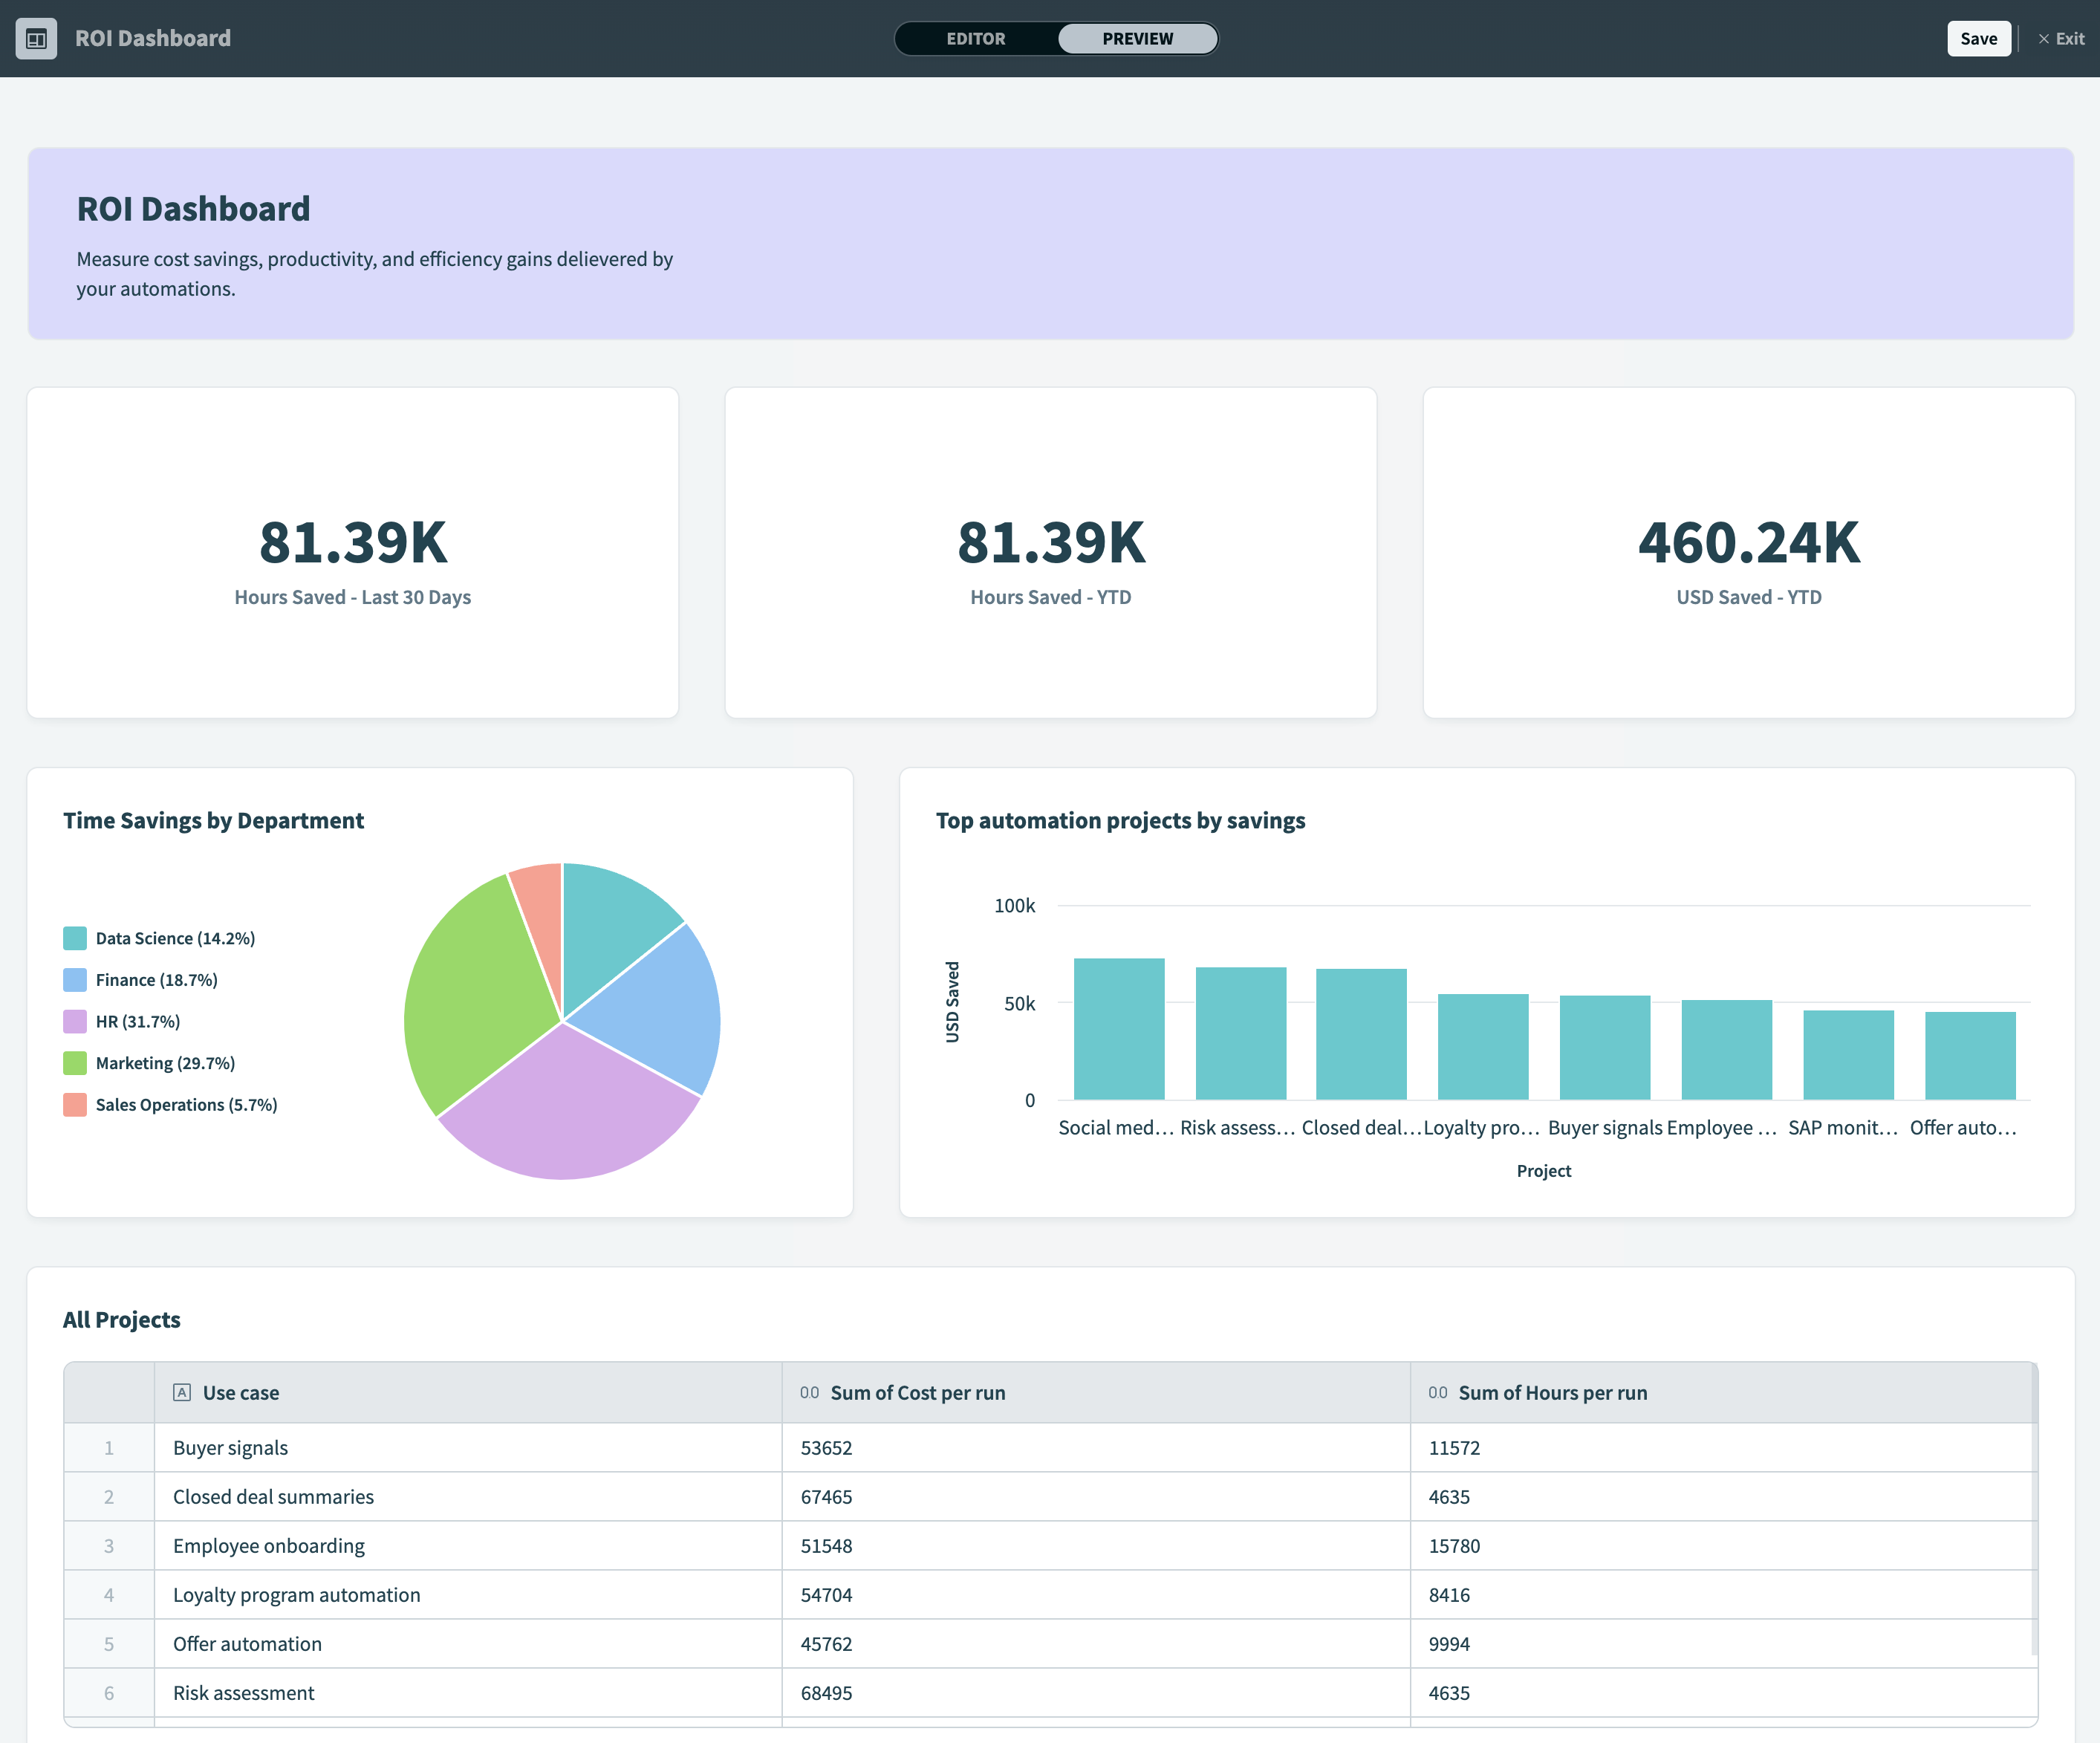Image resolution: width=2100 pixels, height=1743 pixels.
Task: Click the Social media bar in the chart
Action: [x=1119, y=1030]
